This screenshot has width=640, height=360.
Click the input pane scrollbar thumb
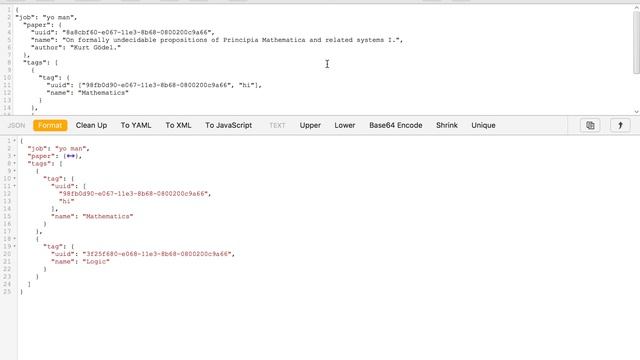[x=636, y=42]
